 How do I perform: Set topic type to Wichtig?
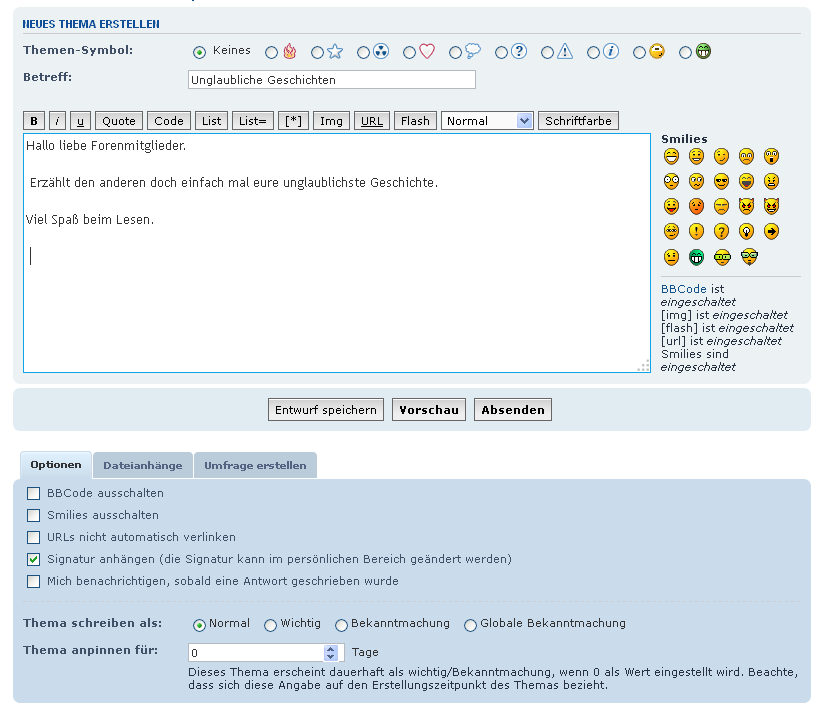(270, 625)
